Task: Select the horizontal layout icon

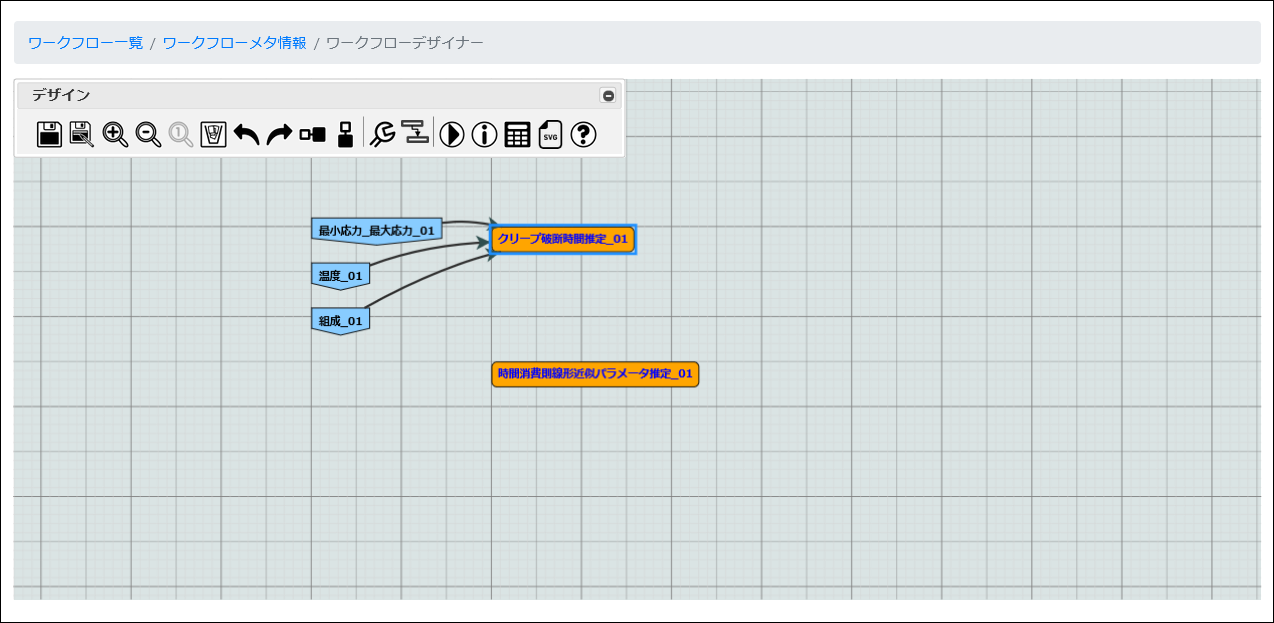Action: point(313,134)
